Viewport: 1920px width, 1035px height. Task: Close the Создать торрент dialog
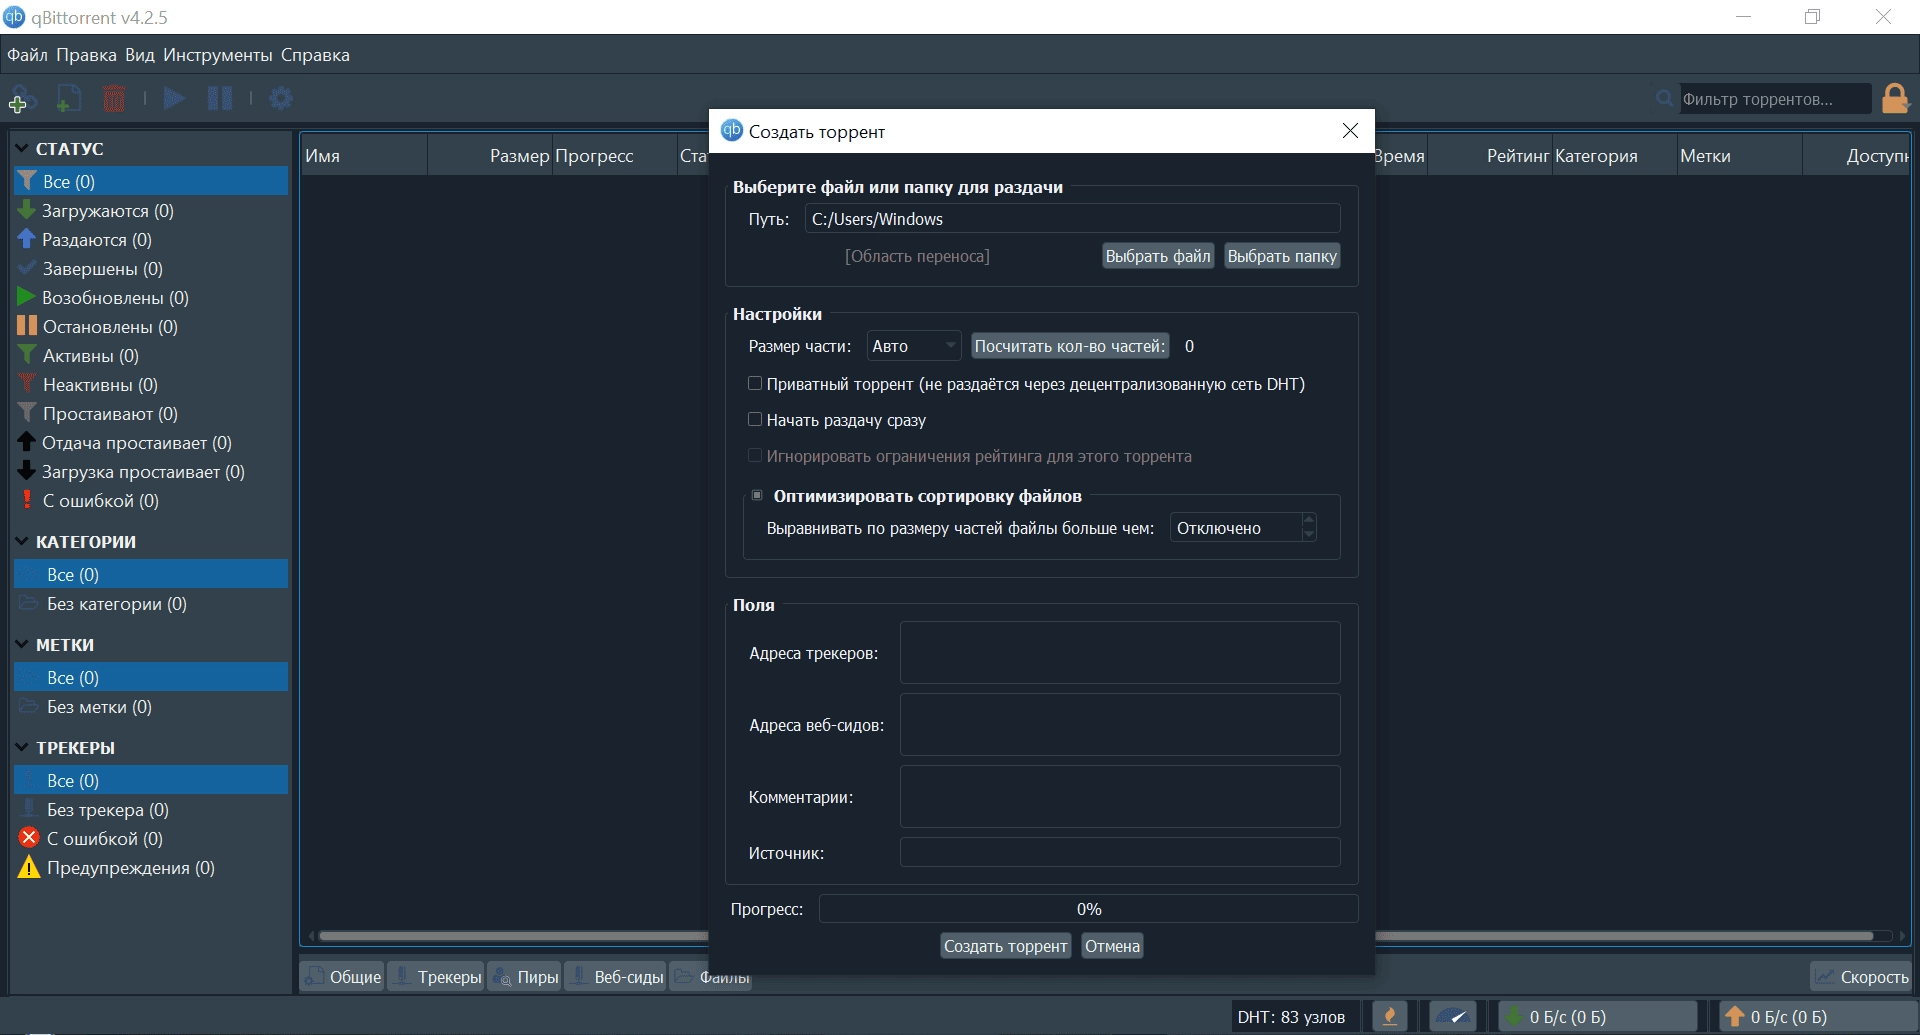[1350, 131]
